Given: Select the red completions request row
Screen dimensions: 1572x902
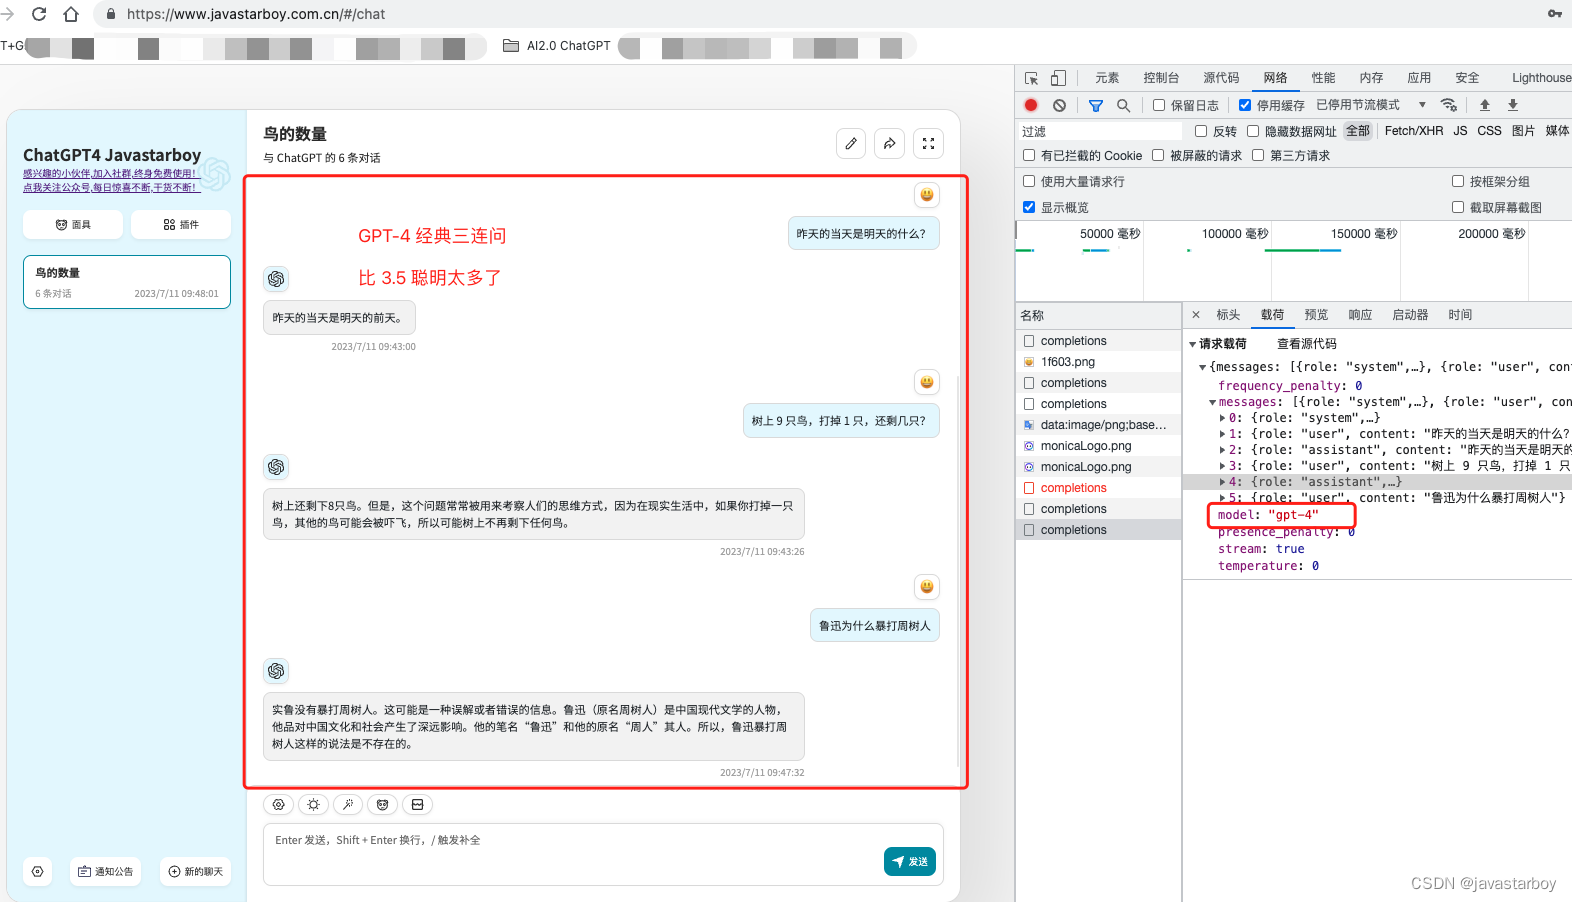Looking at the screenshot, I should click(1098, 488).
